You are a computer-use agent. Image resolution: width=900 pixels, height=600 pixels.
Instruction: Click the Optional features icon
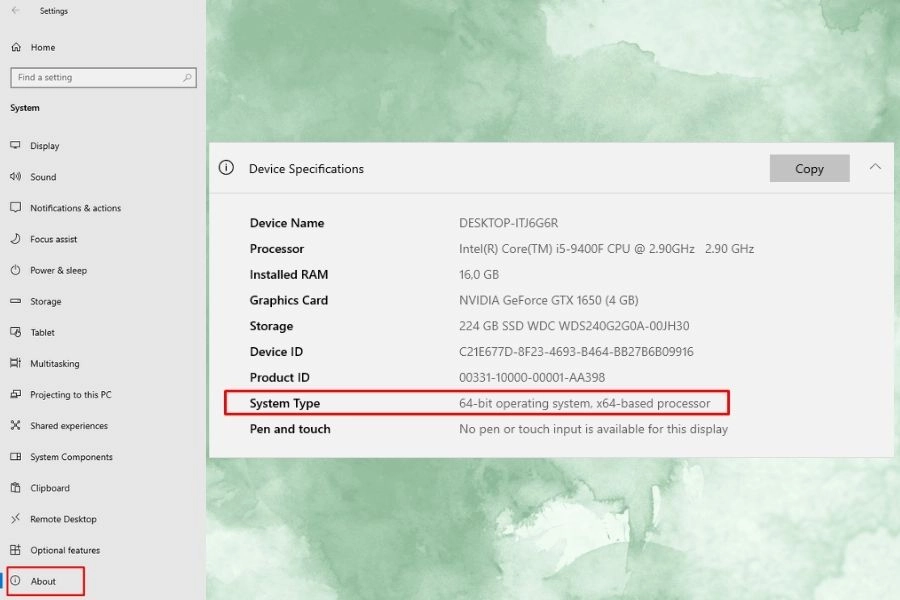coord(15,549)
